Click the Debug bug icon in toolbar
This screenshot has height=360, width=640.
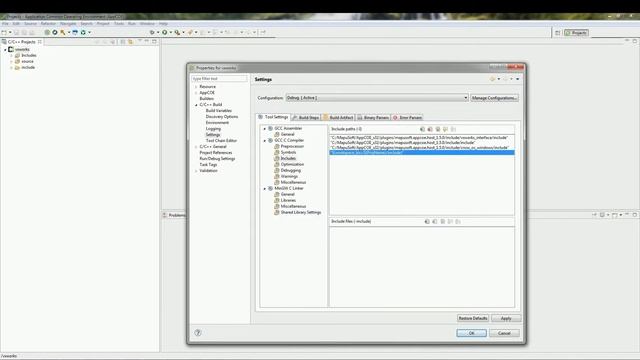(152, 32)
